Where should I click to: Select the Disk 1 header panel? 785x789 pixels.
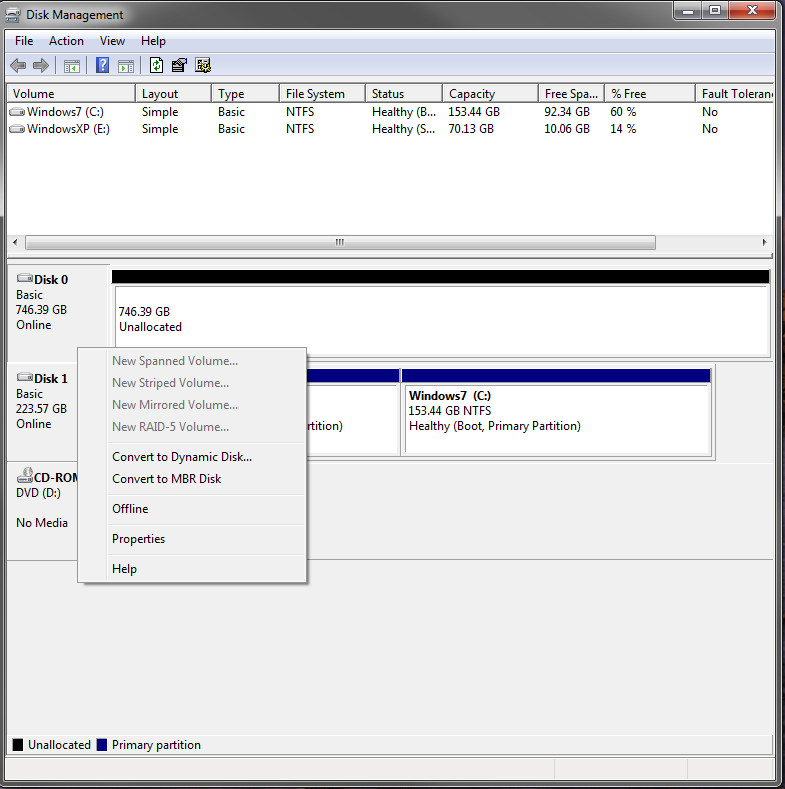(x=42, y=412)
